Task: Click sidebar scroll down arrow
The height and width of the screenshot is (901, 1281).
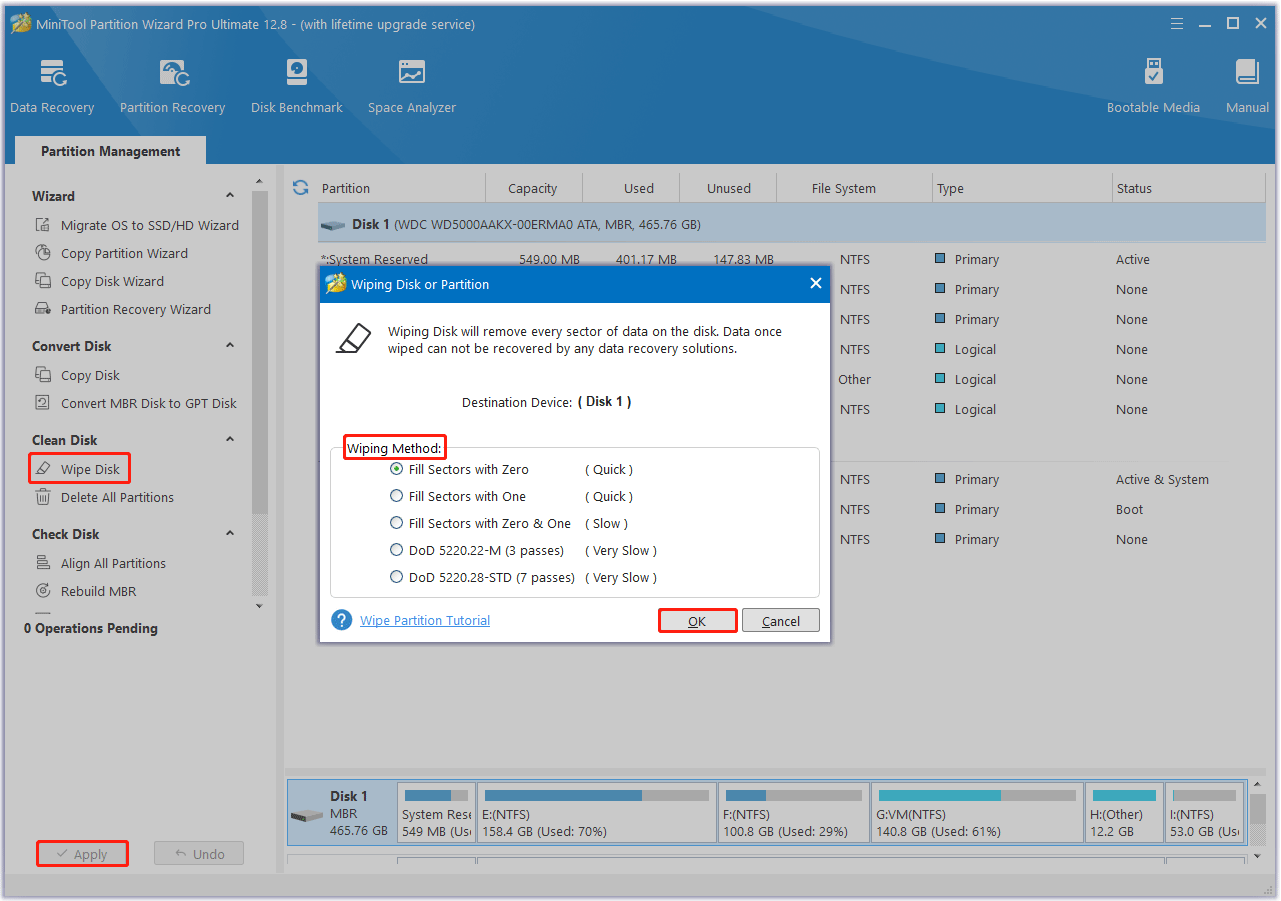Action: pos(260,606)
